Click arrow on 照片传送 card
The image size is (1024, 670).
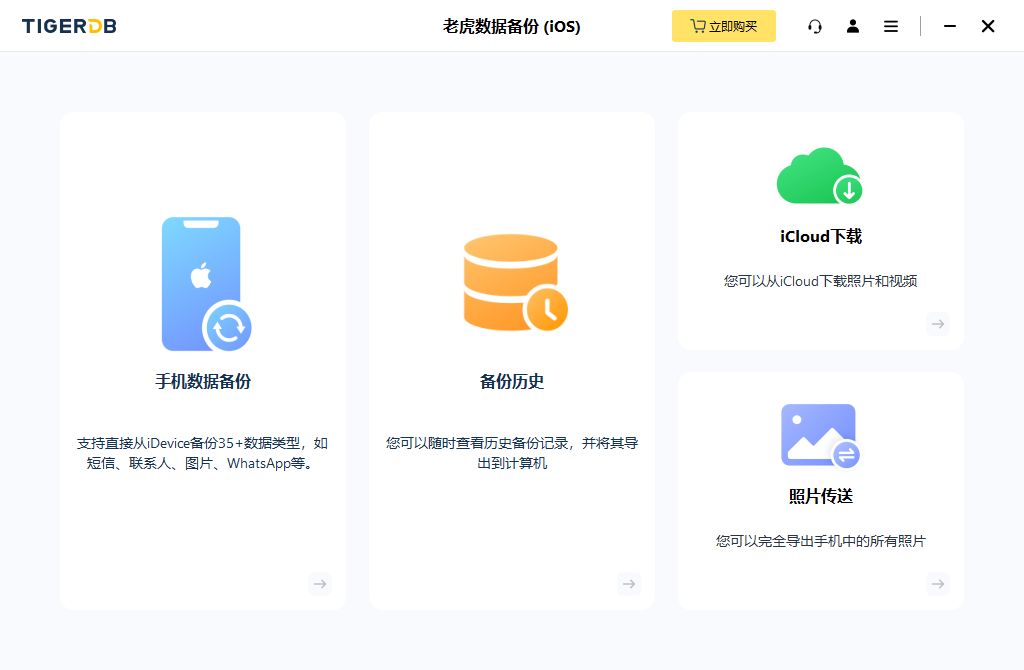[x=937, y=583]
